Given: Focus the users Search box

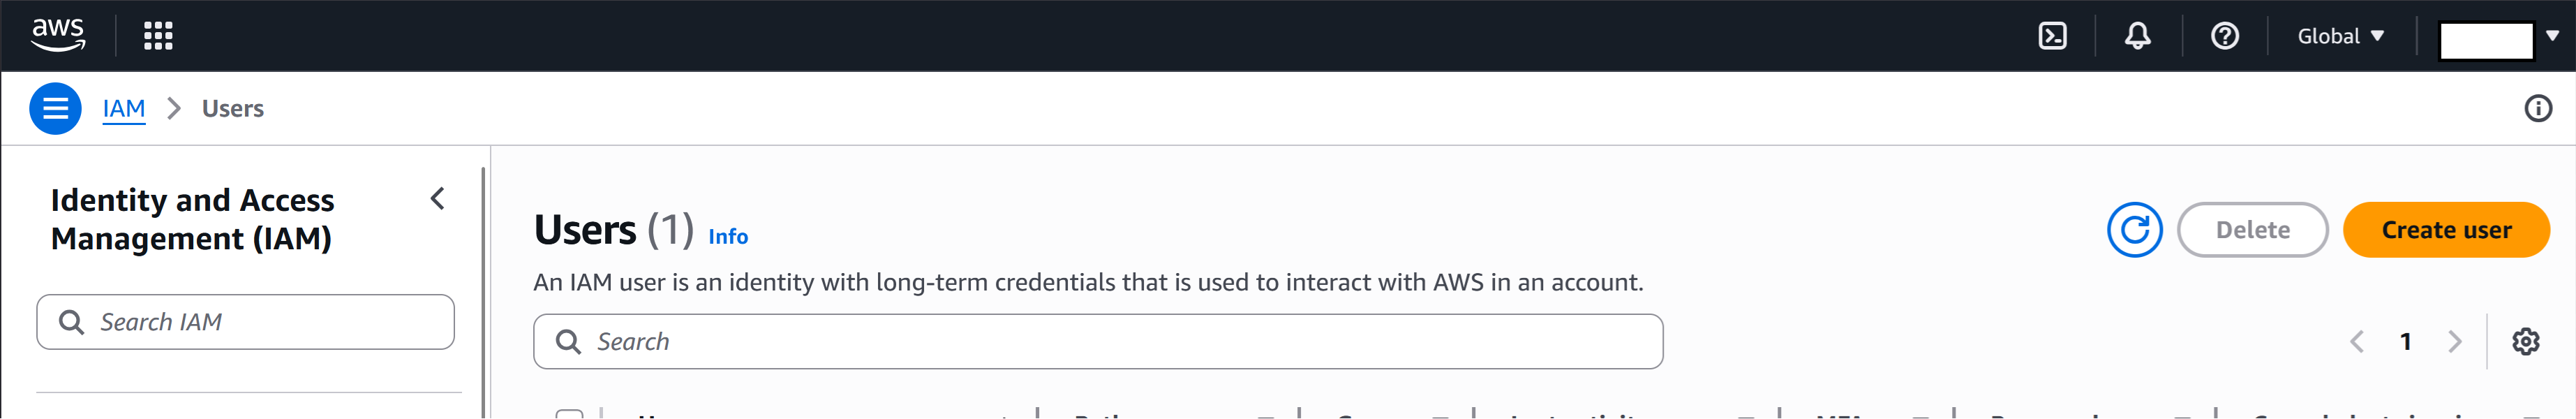Looking at the screenshot, I should pyautogui.click(x=1098, y=342).
